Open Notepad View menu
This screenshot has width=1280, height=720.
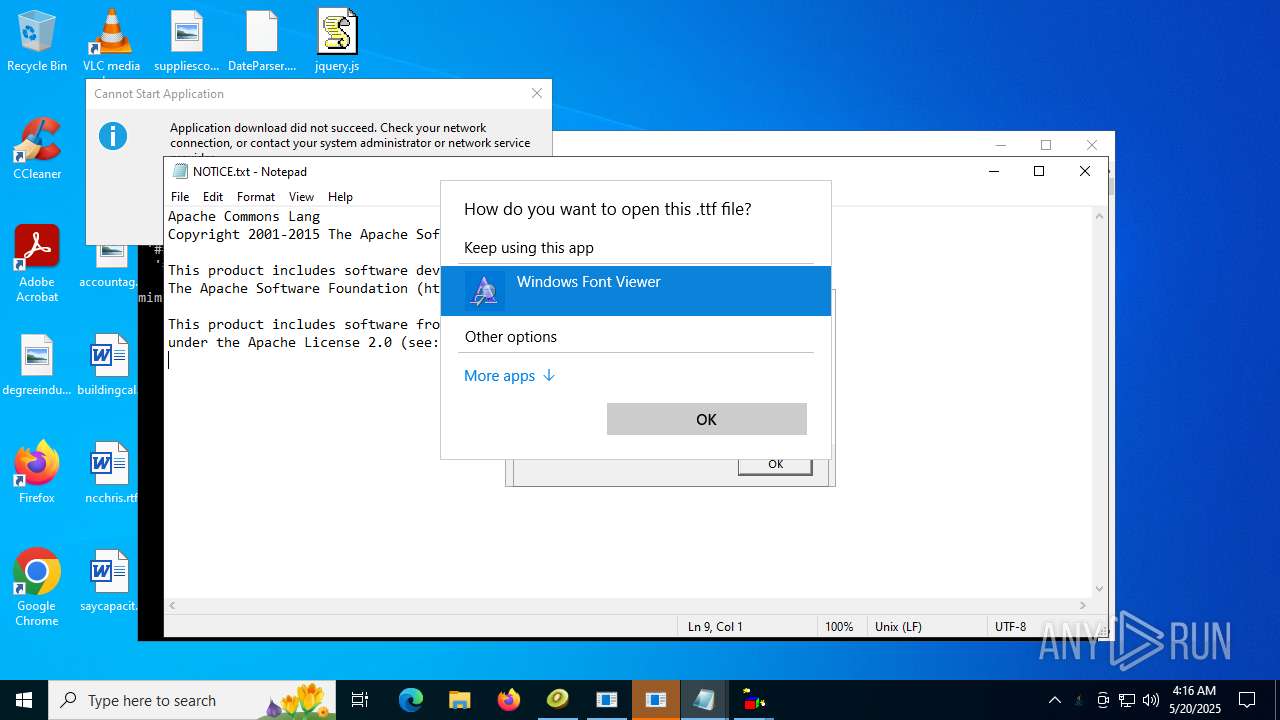[x=301, y=197]
